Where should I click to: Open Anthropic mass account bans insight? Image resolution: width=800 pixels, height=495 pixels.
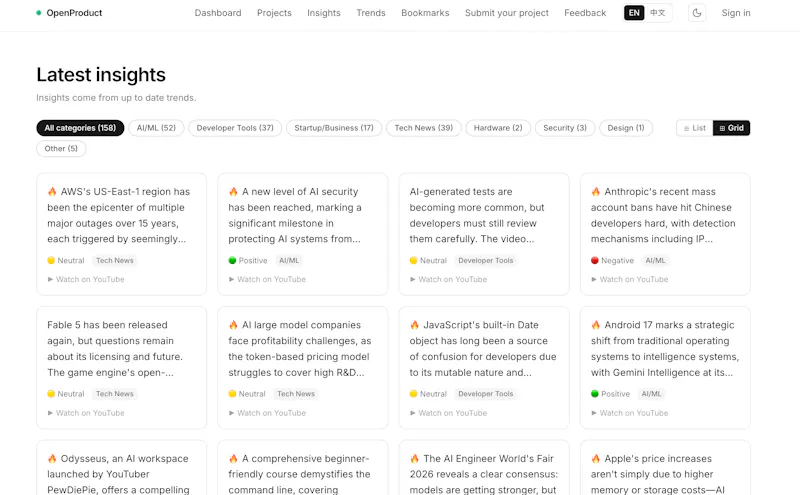(665, 234)
